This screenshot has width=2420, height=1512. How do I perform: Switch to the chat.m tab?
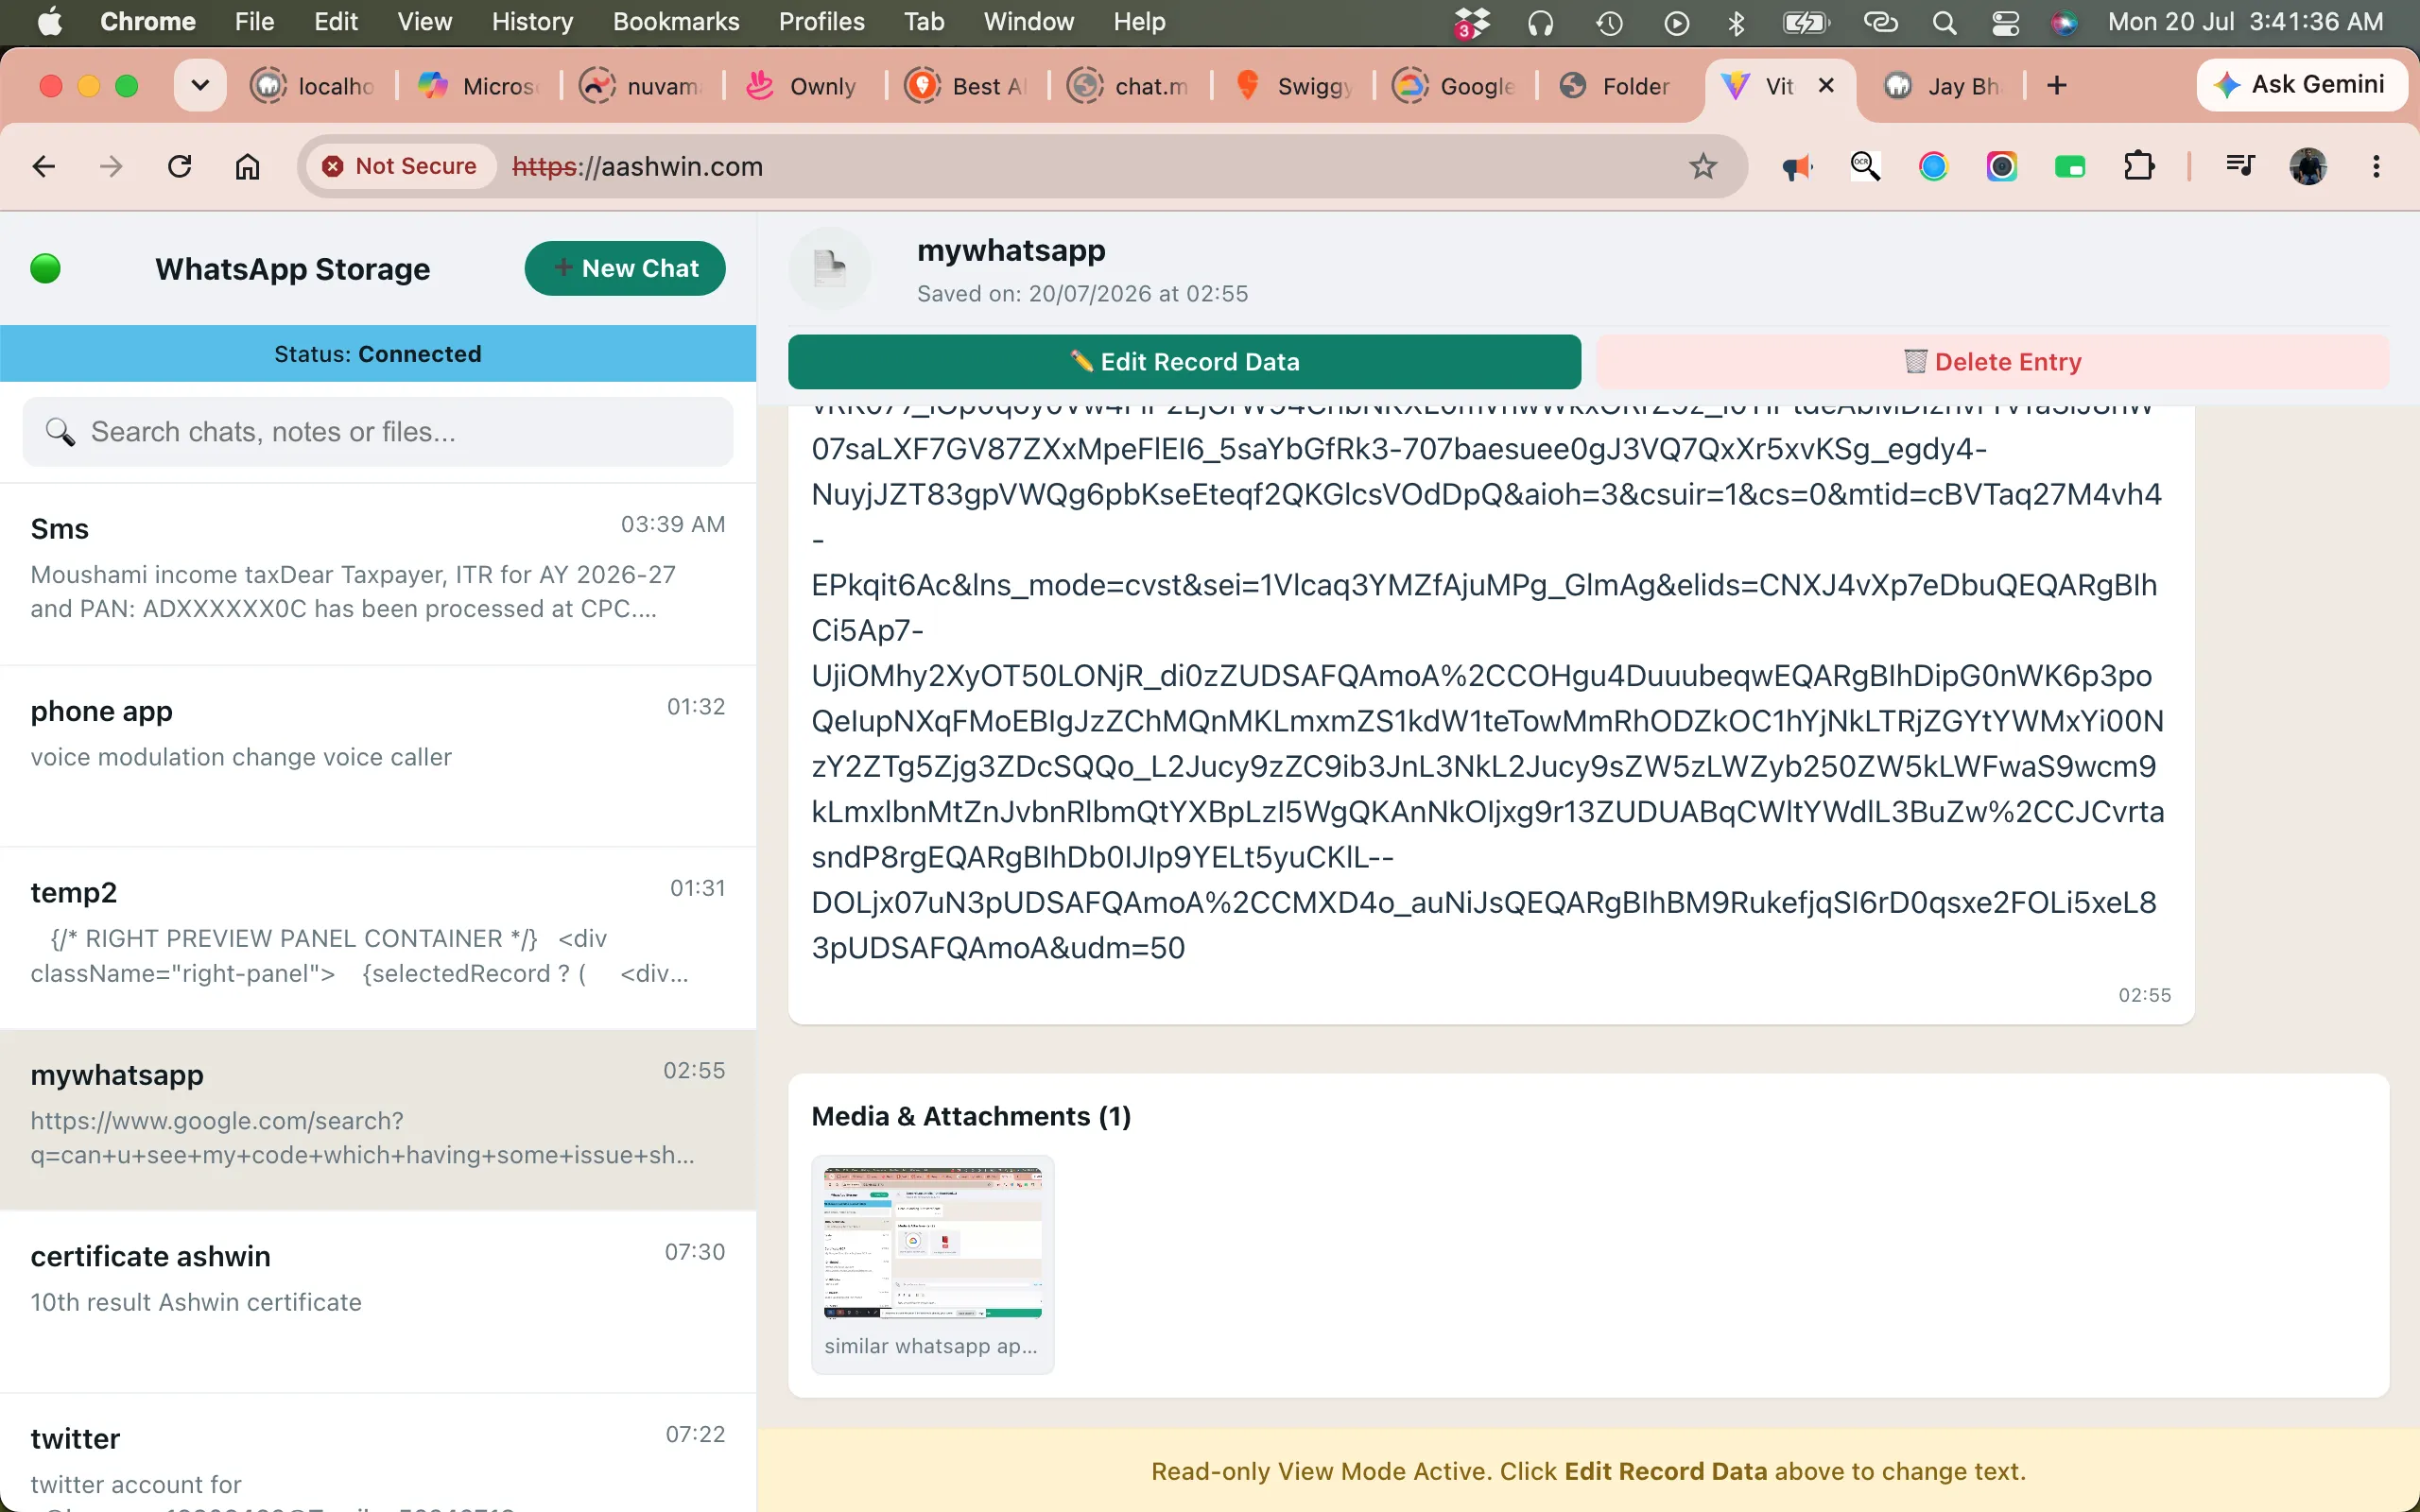point(1129,86)
